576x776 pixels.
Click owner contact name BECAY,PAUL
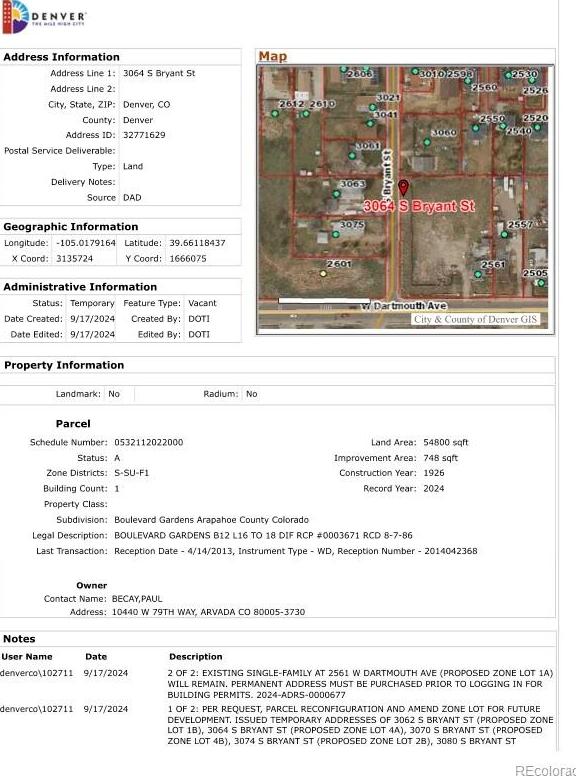pyautogui.click(x=137, y=599)
